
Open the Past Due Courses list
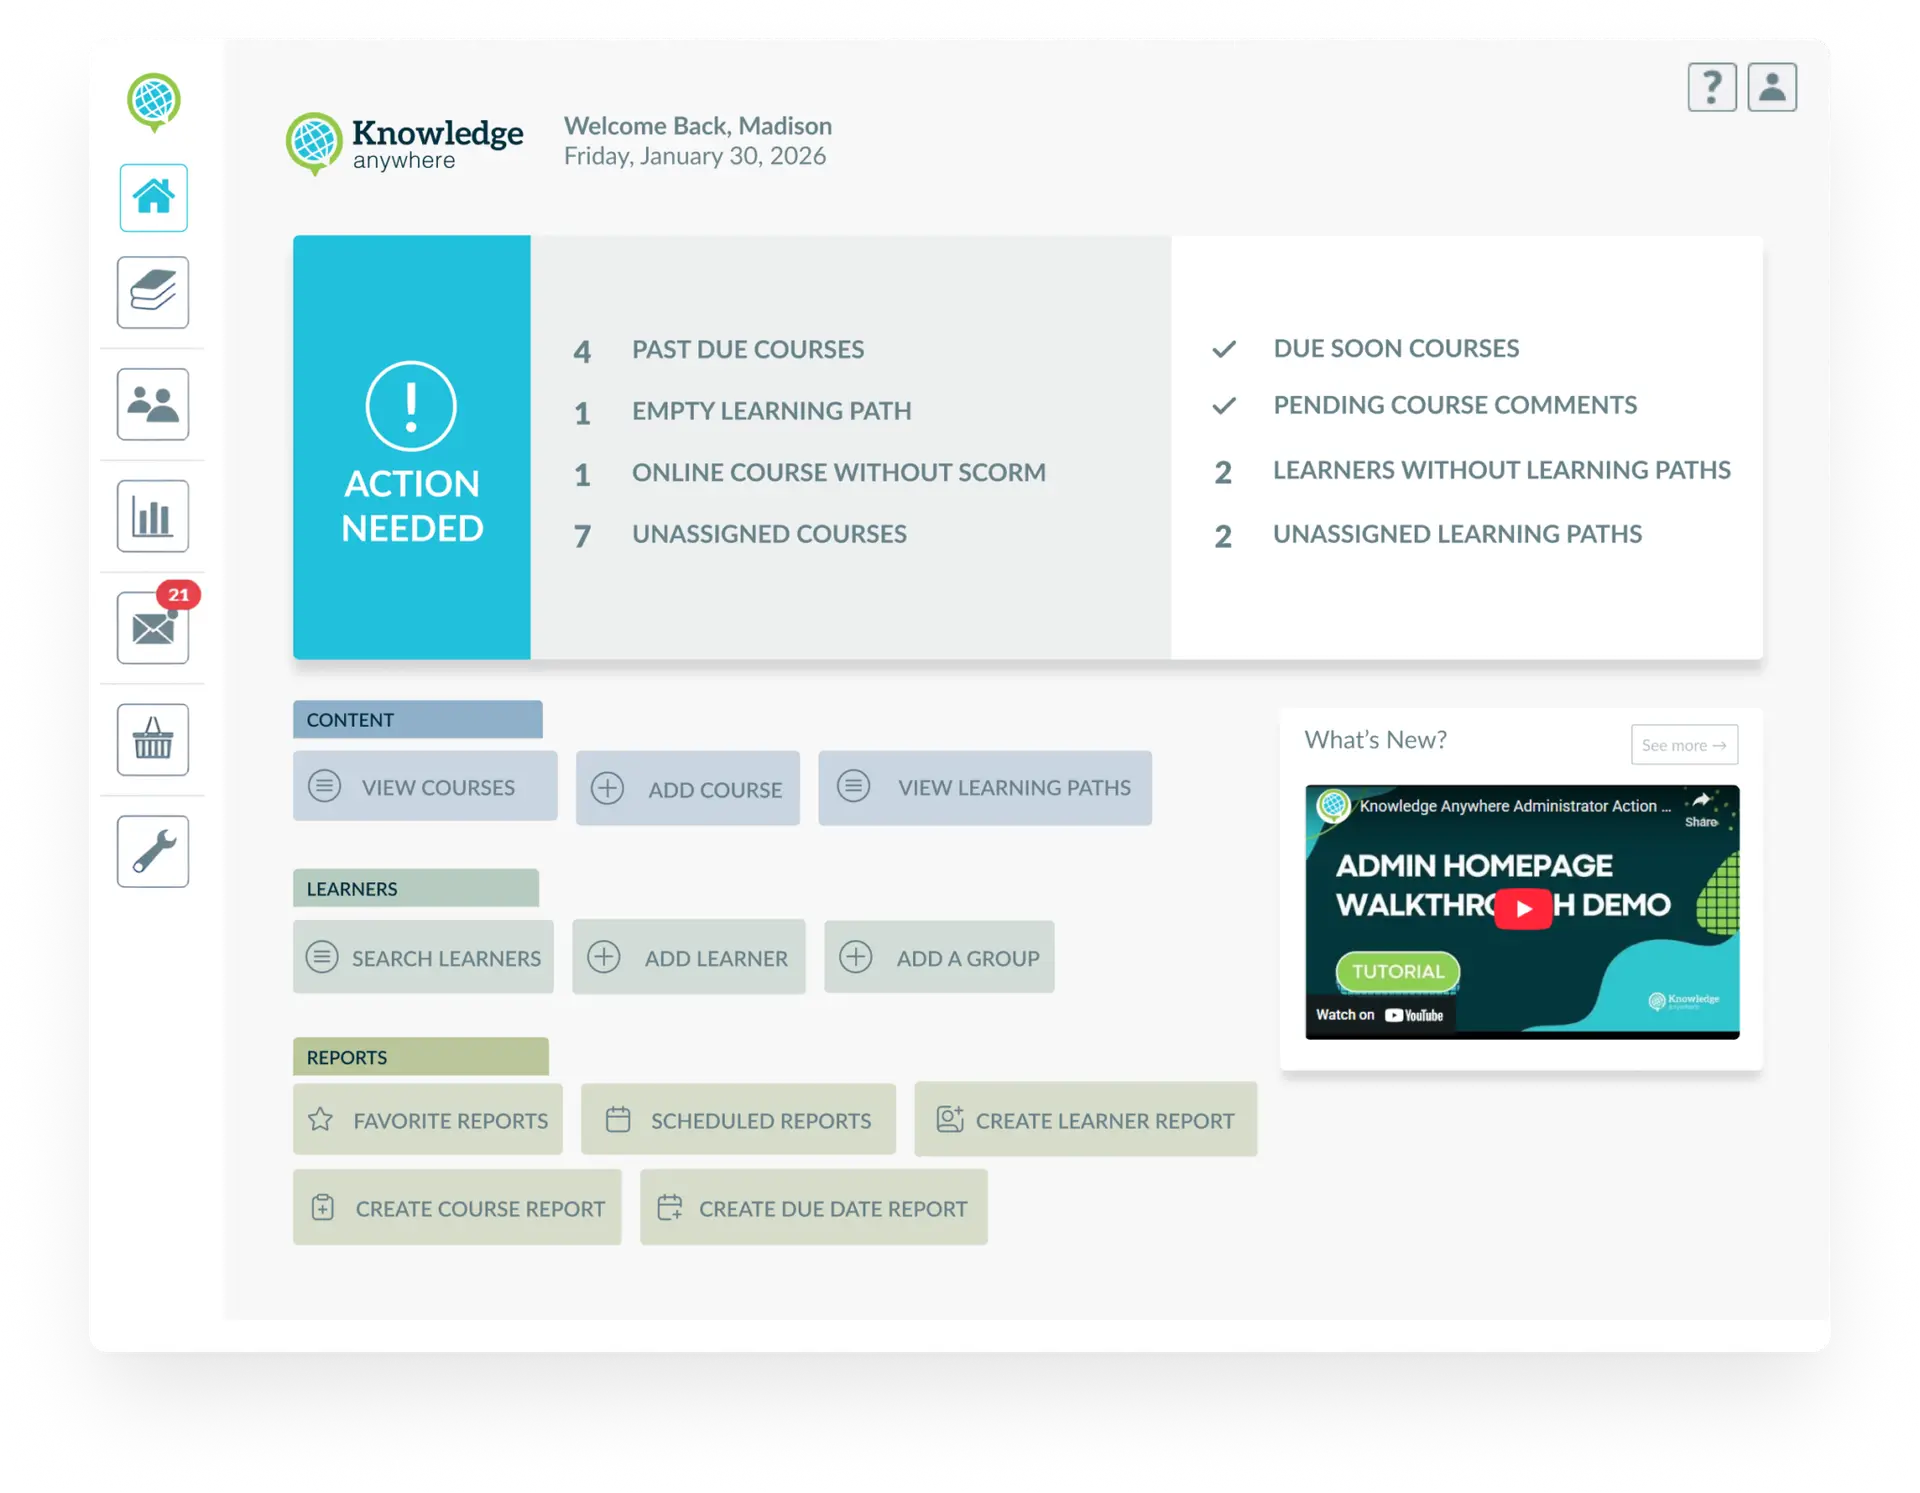[747, 349]
